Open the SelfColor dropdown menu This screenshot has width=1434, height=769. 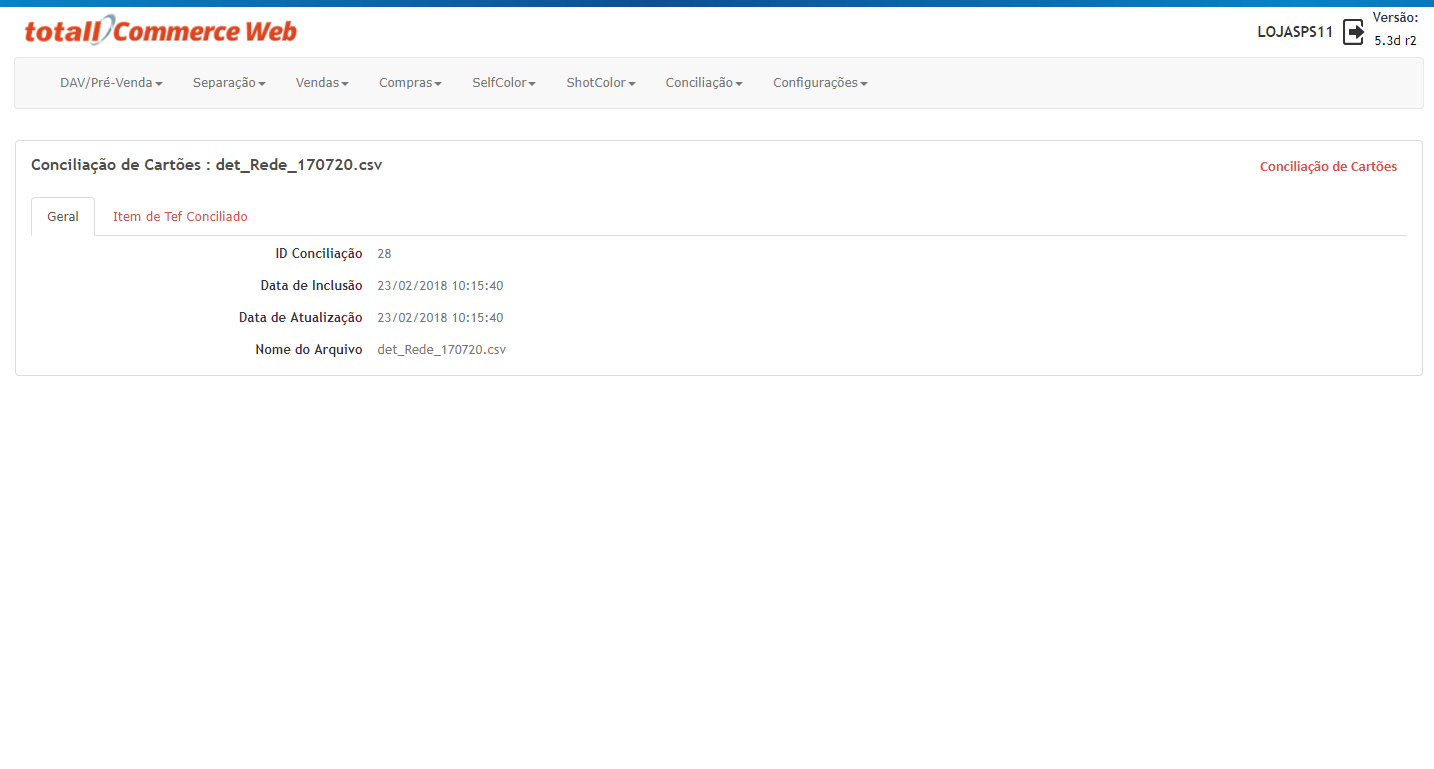(504, 83)
